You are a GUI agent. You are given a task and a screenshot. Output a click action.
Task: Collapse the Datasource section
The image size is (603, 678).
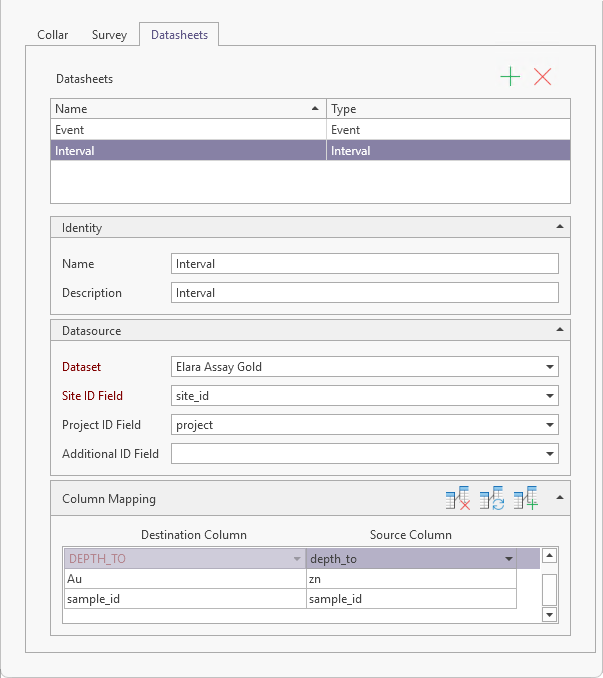pos(559,330)
